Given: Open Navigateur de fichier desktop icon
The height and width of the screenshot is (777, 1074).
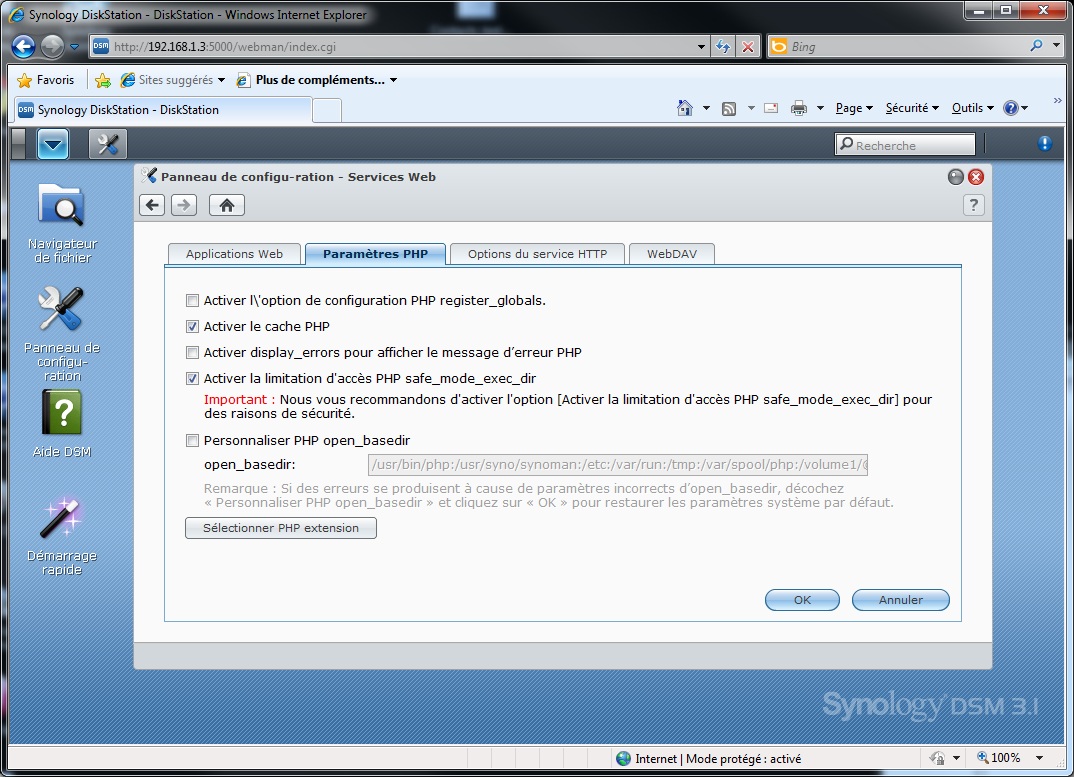Looking at the screenshot, I should click(x=62, y=223).
